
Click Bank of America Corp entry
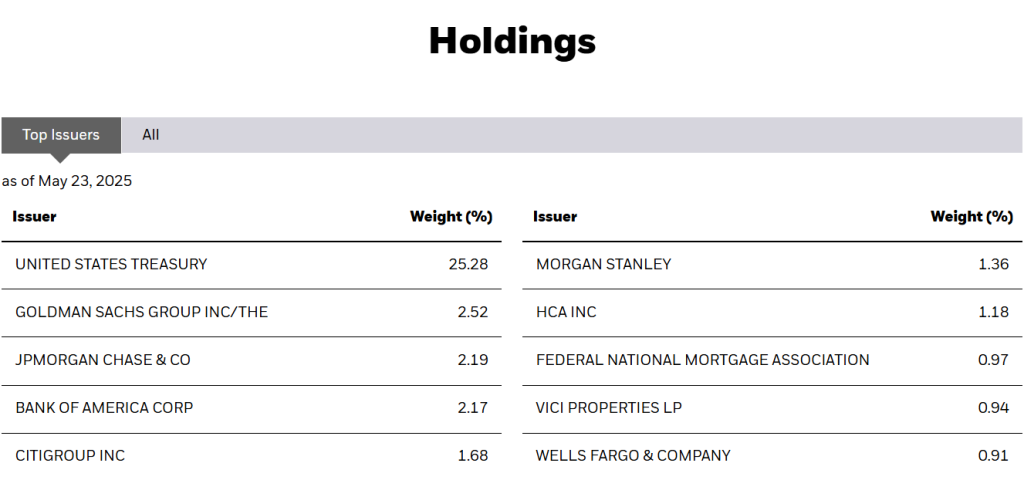(x=104, y=408)
